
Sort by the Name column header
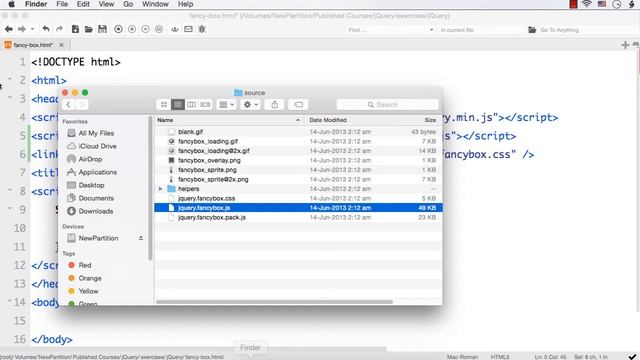click(x=229, y=120)
